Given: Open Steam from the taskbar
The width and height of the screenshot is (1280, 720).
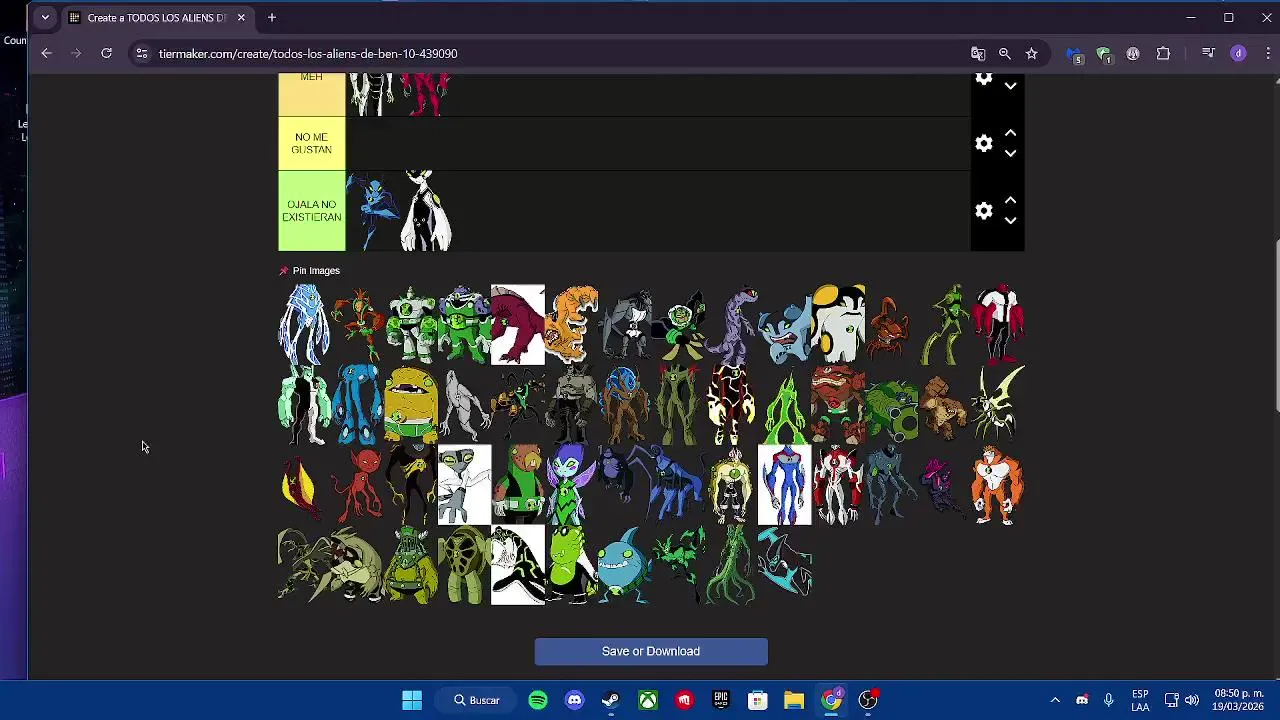Looking at the screenshot, I should (x=611, y=700).
